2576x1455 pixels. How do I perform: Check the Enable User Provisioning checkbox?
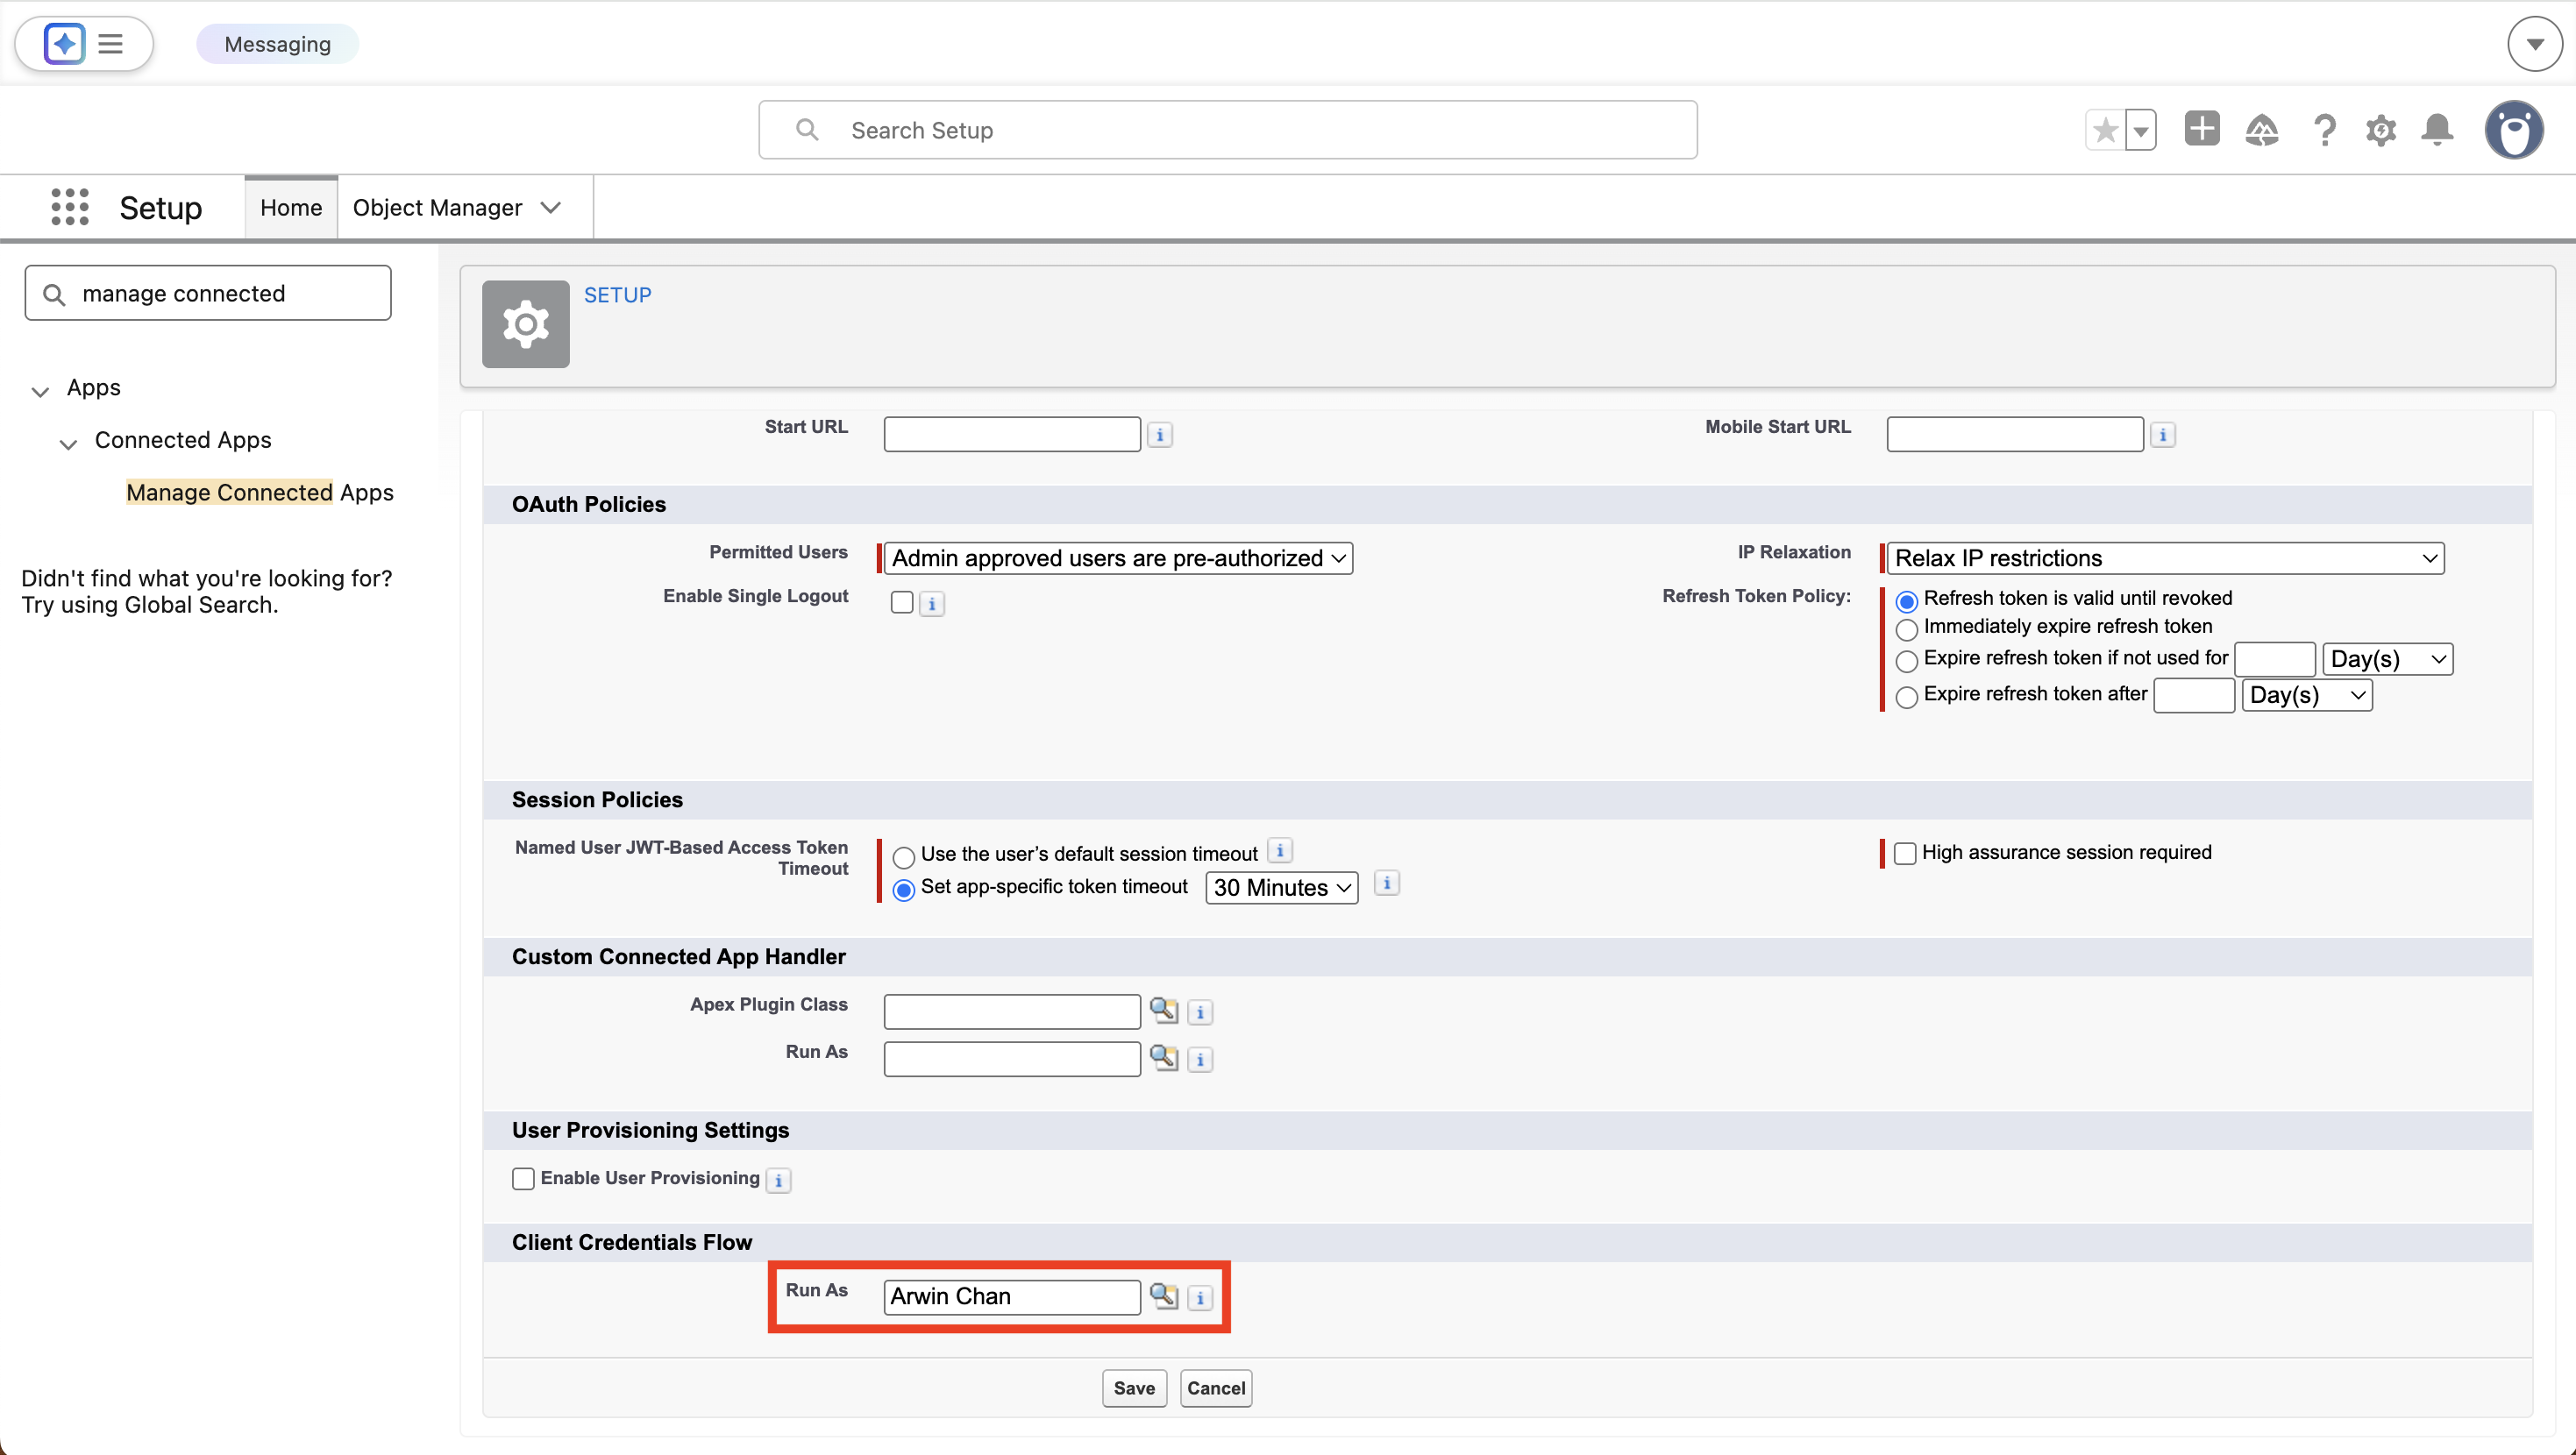tap(523, 1178)
